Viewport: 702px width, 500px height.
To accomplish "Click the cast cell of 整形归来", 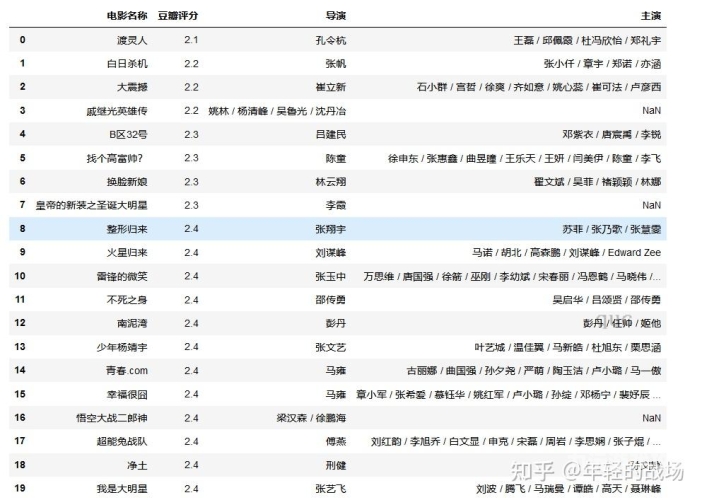I will (612, 229).
